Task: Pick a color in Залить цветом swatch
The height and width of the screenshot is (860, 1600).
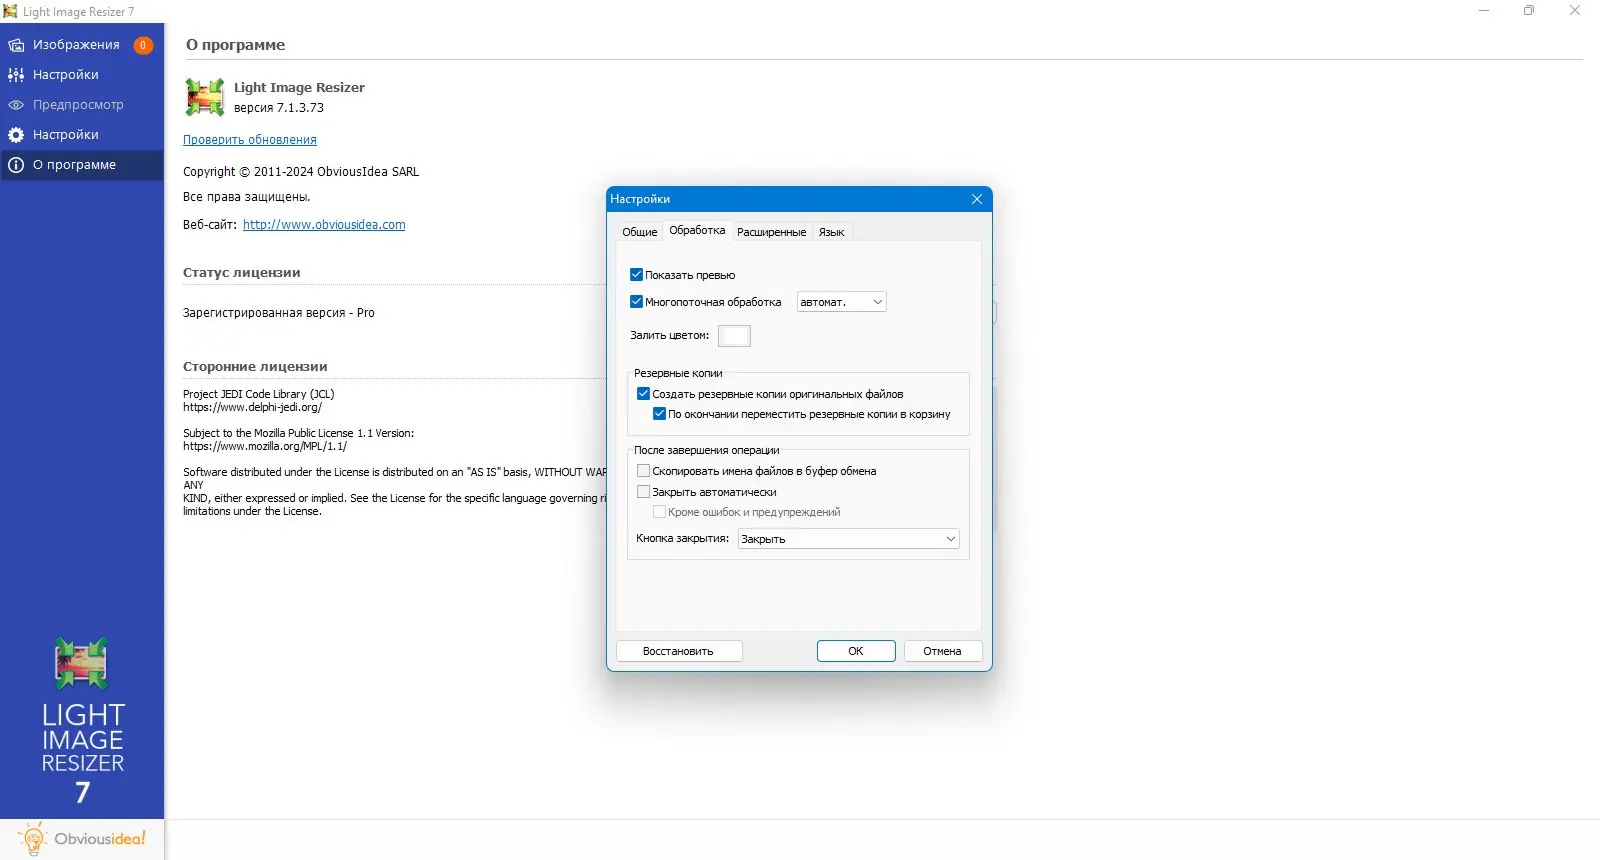Action: pyautogui.click(x=734, y=336)
